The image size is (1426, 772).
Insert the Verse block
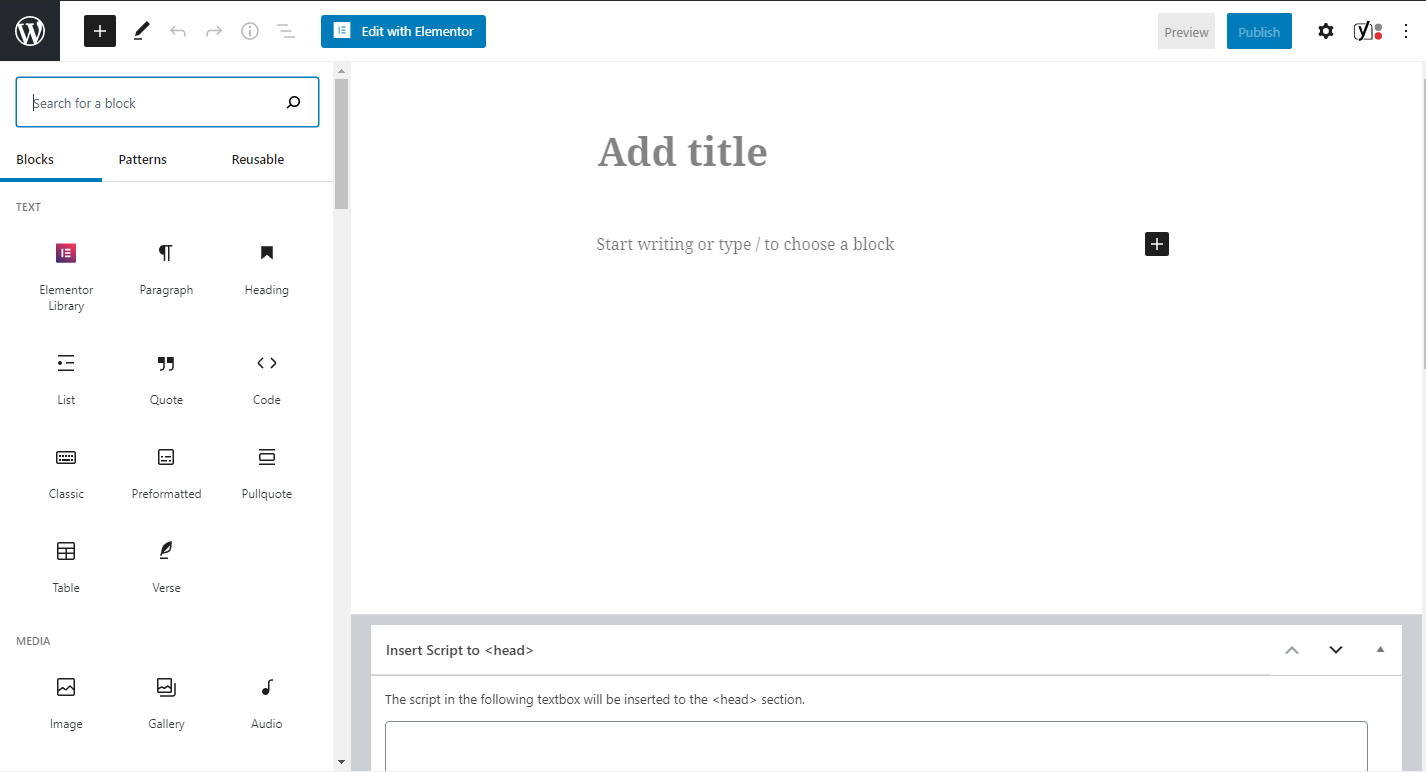[166, 566]
